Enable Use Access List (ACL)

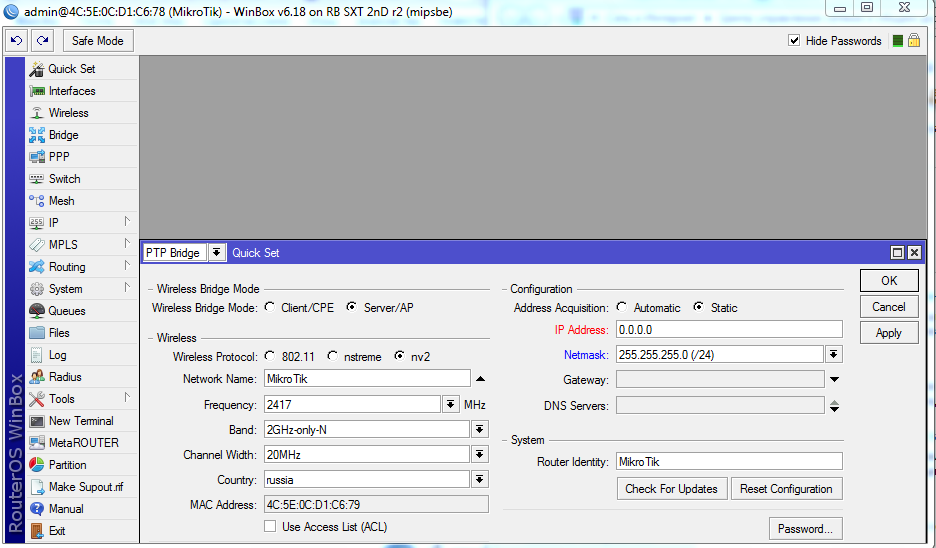point(270,526)
